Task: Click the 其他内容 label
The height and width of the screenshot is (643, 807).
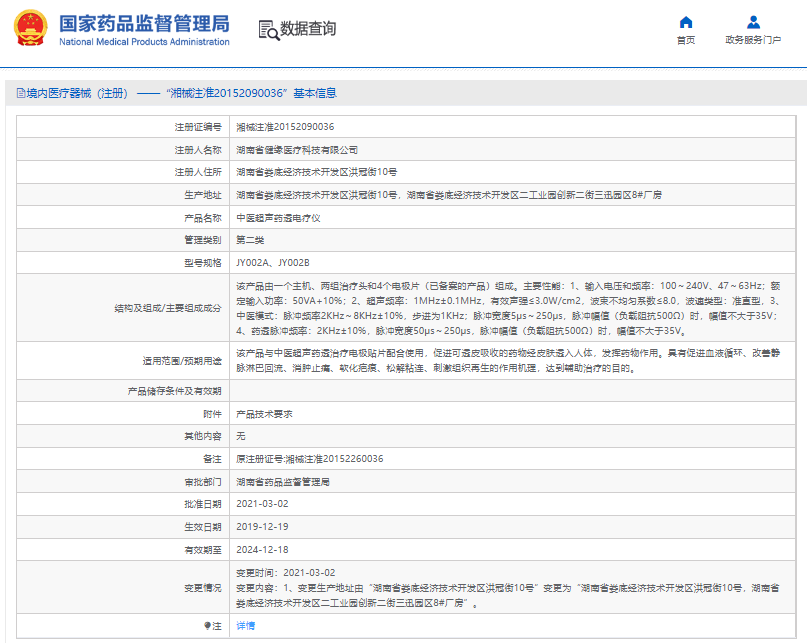Action: point(203,436)
